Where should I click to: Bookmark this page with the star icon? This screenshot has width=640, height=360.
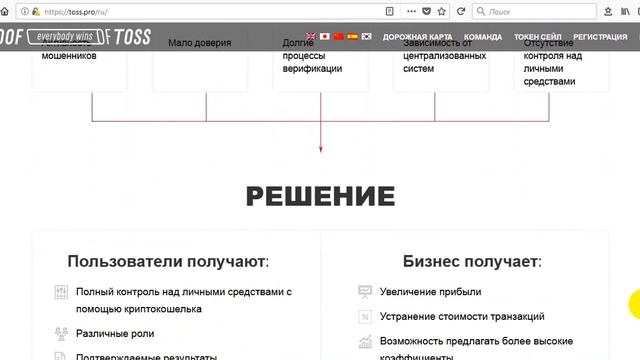tap(442, 11)
